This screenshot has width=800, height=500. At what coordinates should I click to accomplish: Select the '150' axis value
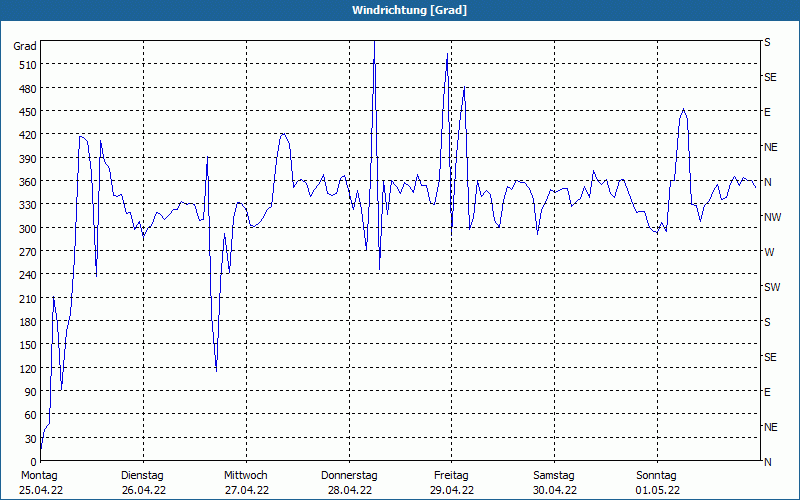28,345
